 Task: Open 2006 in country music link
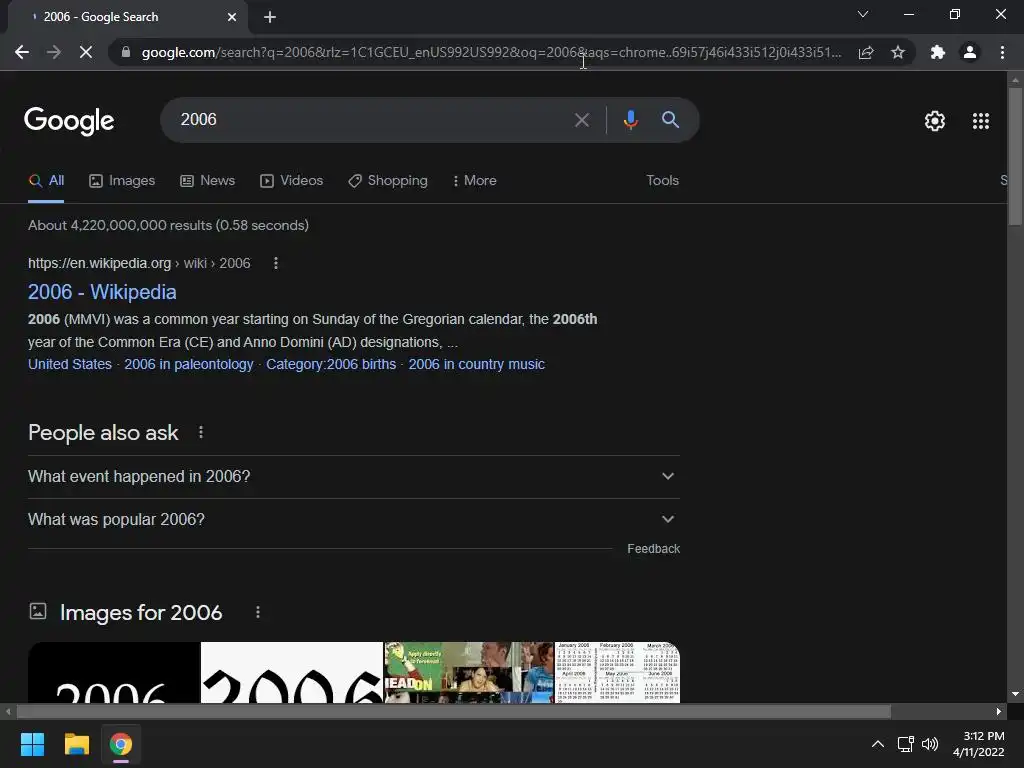476,364
